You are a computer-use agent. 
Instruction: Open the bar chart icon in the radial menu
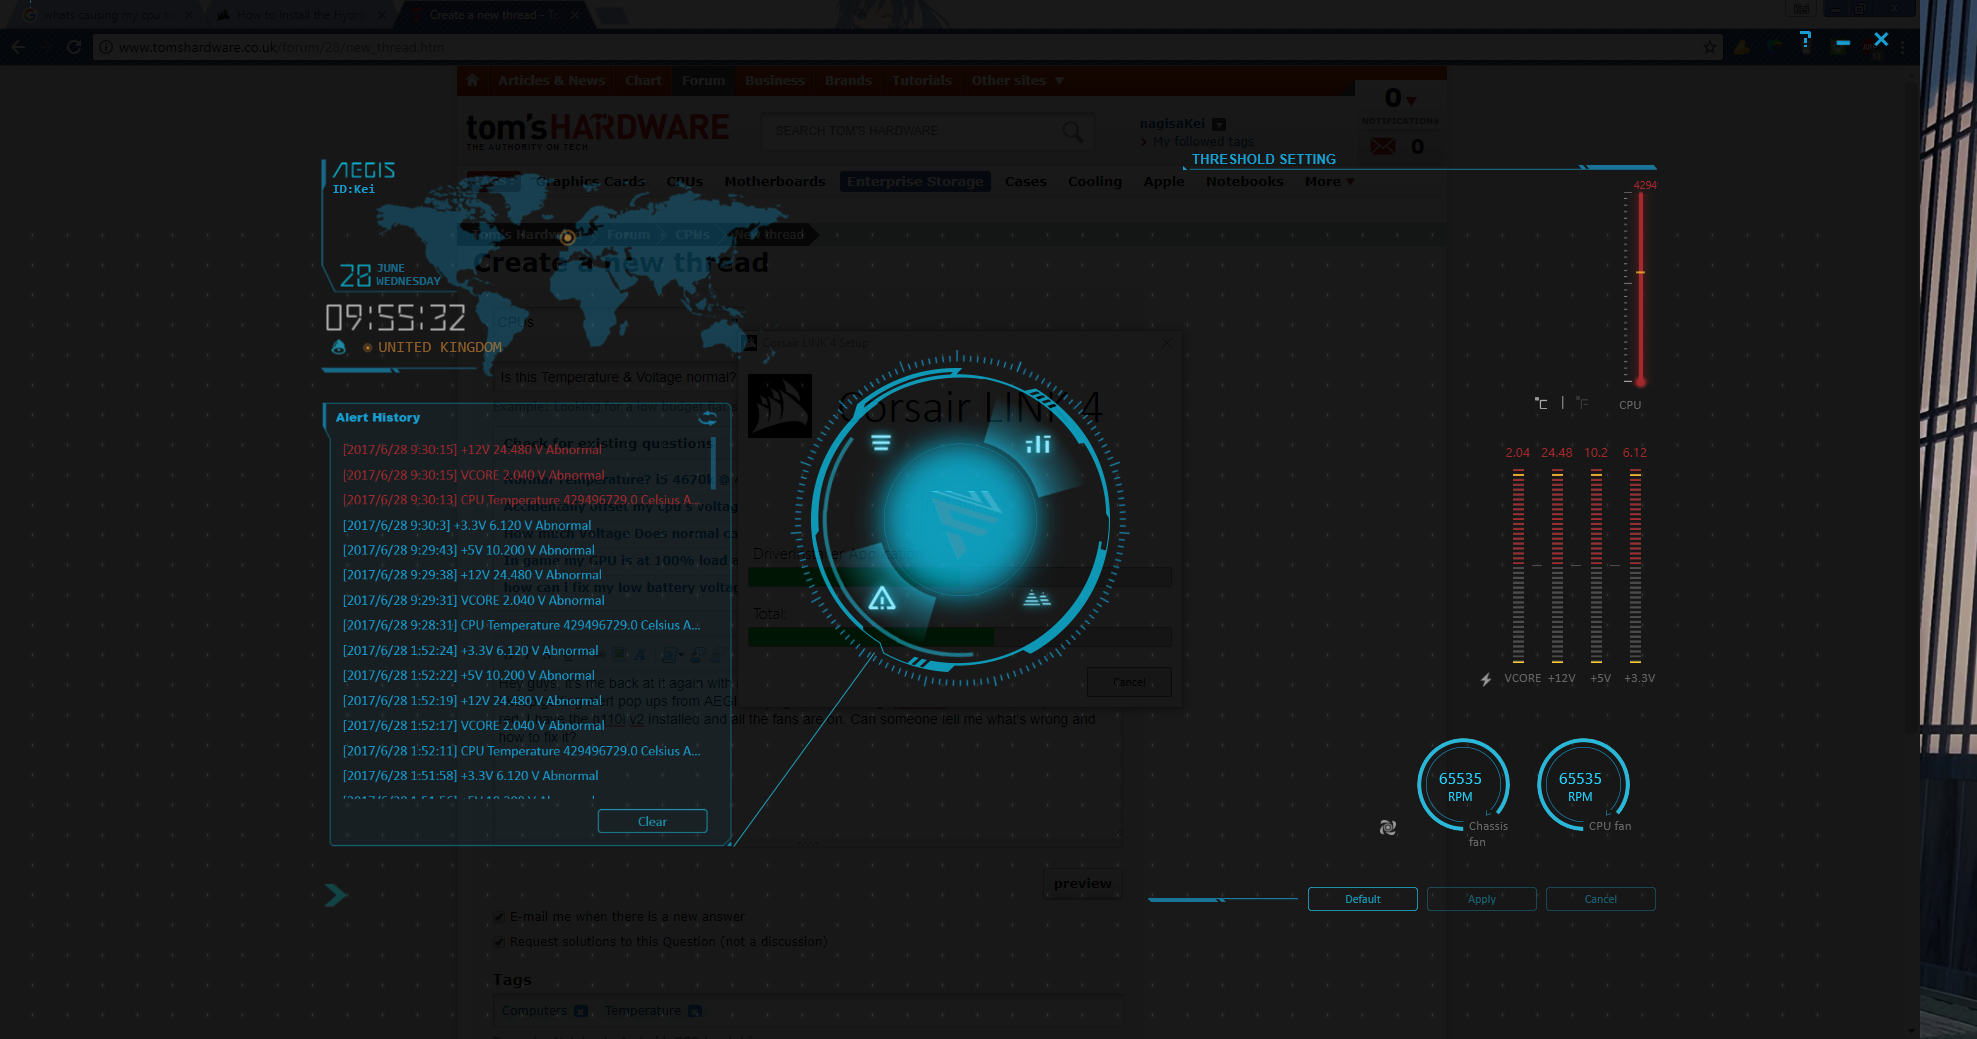tap(1038, 444)
